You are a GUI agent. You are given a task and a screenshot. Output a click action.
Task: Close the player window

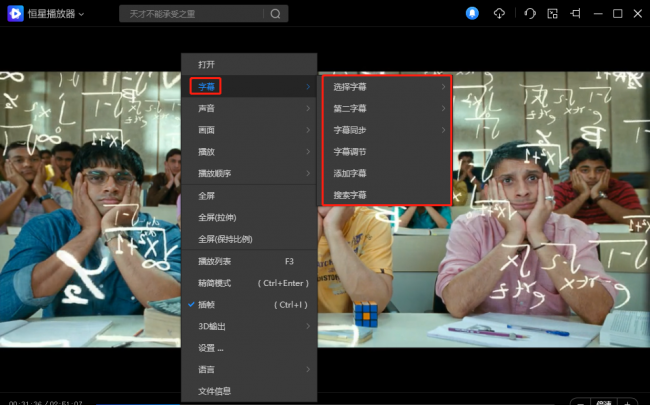click(638, 14)
